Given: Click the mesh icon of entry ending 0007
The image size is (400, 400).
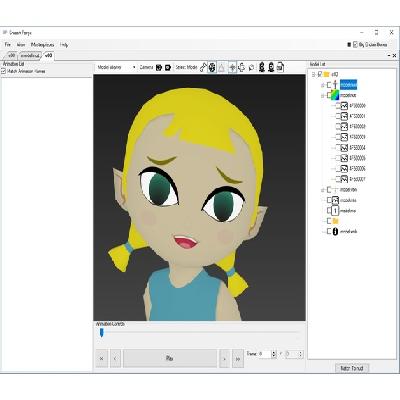Looking at the screenshot, I should [344, 179].
